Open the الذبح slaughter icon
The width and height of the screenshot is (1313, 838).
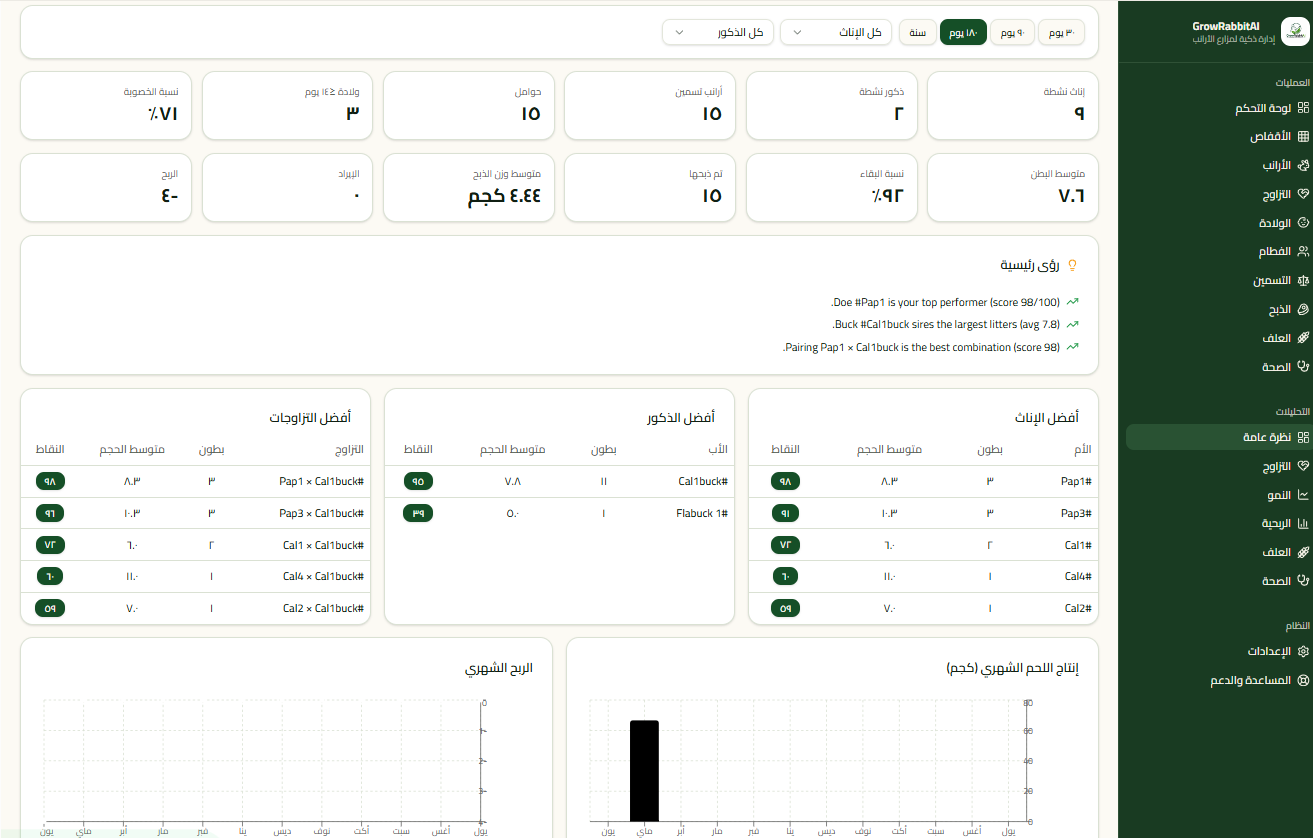[1303, 310]
